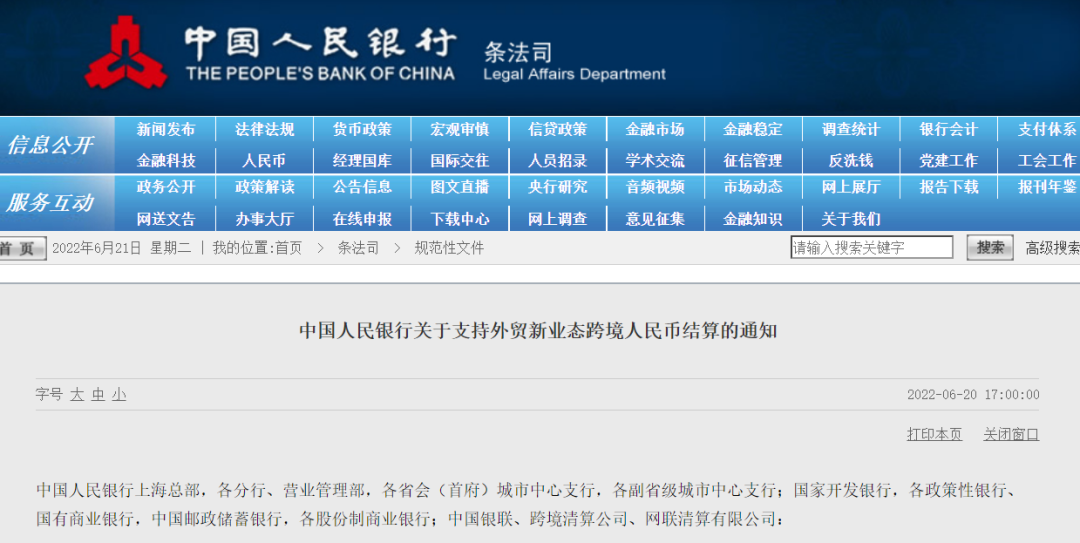Open 央行研究 menu item
This screenshot has height=543, width=1080.
pyautogui.click(x=558, y=187)
